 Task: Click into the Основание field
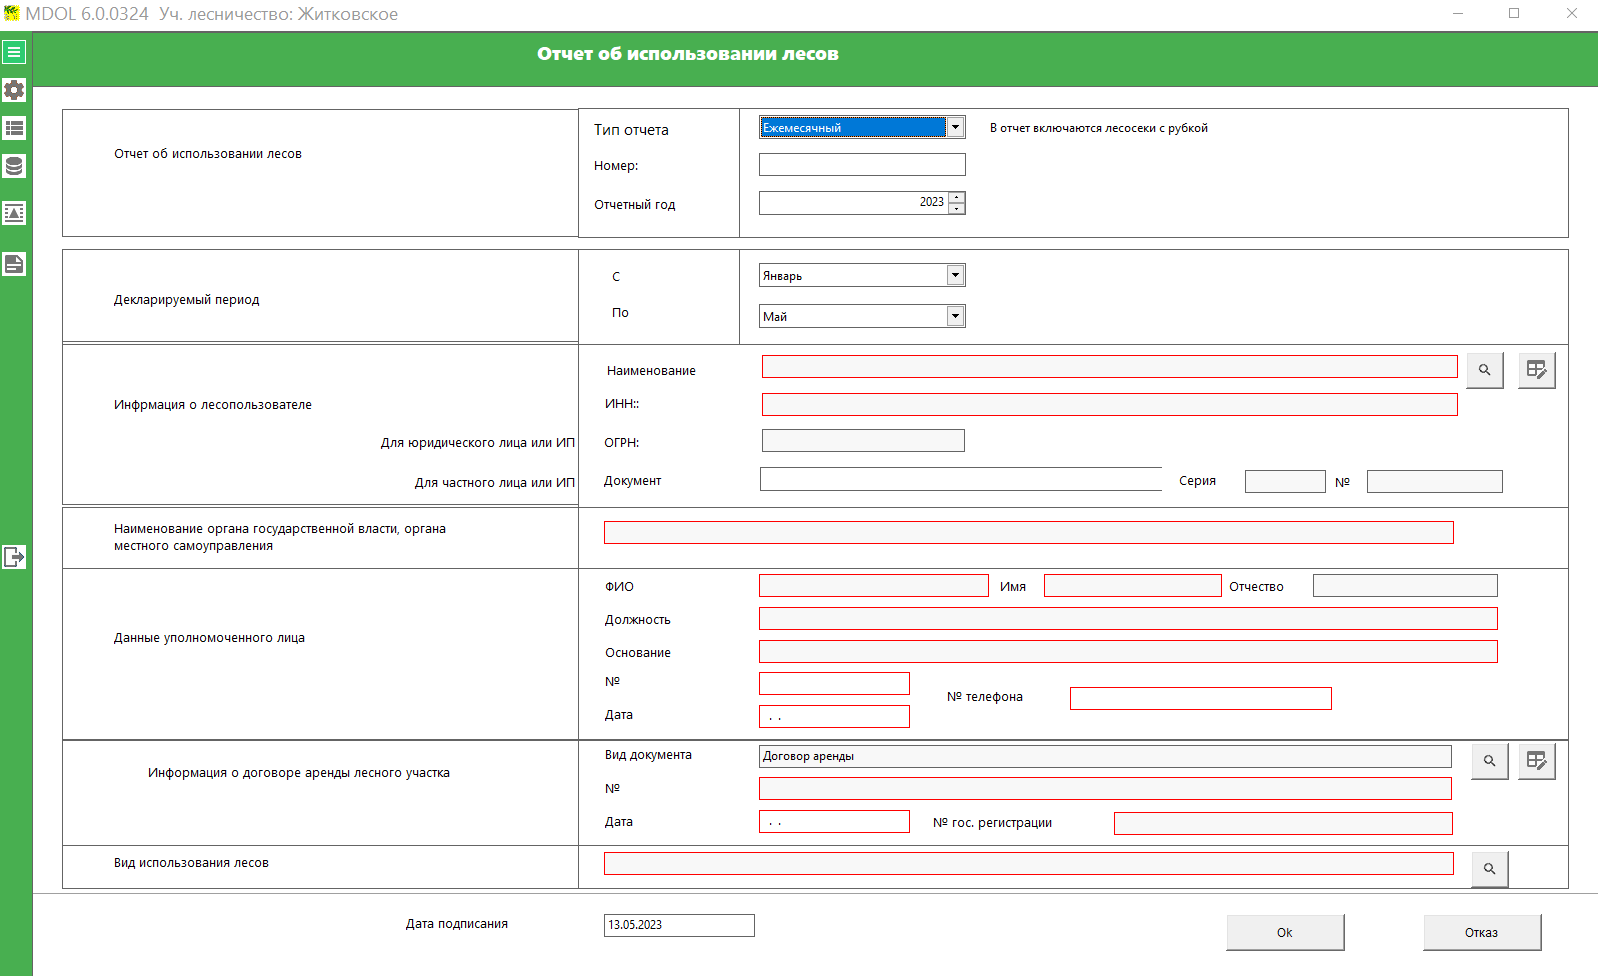click(1128, 652)
